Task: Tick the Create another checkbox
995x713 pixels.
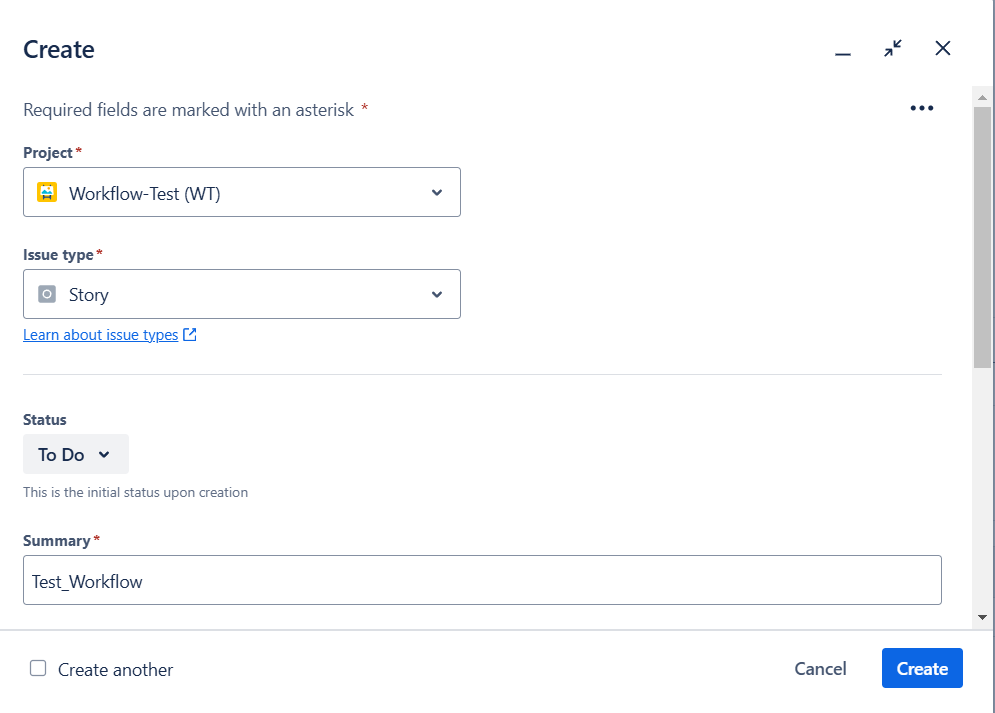Action: (x=38, y=669)
